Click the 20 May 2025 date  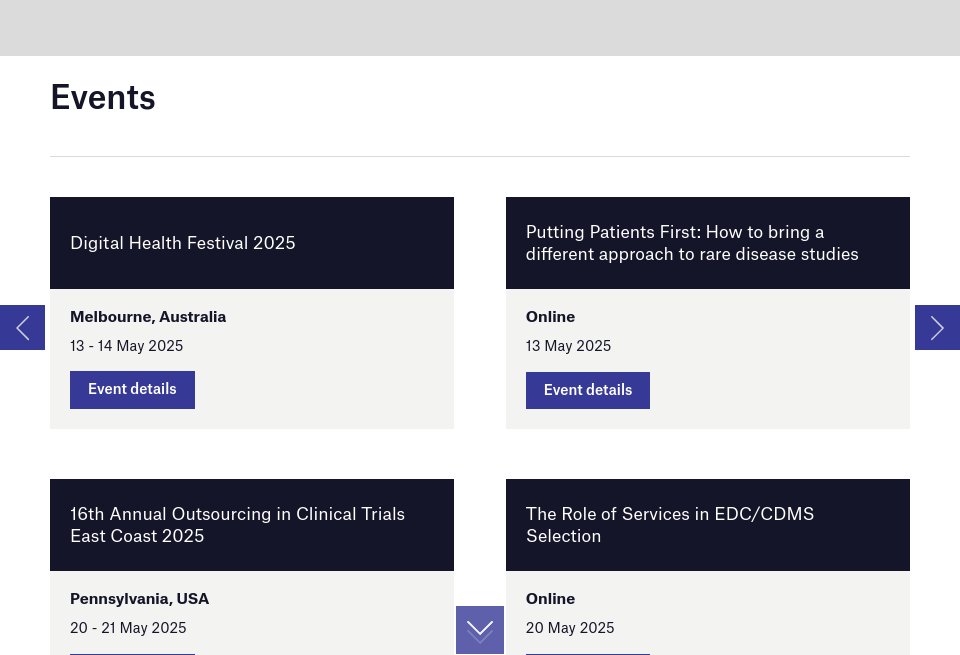click(x=570, y=628)
